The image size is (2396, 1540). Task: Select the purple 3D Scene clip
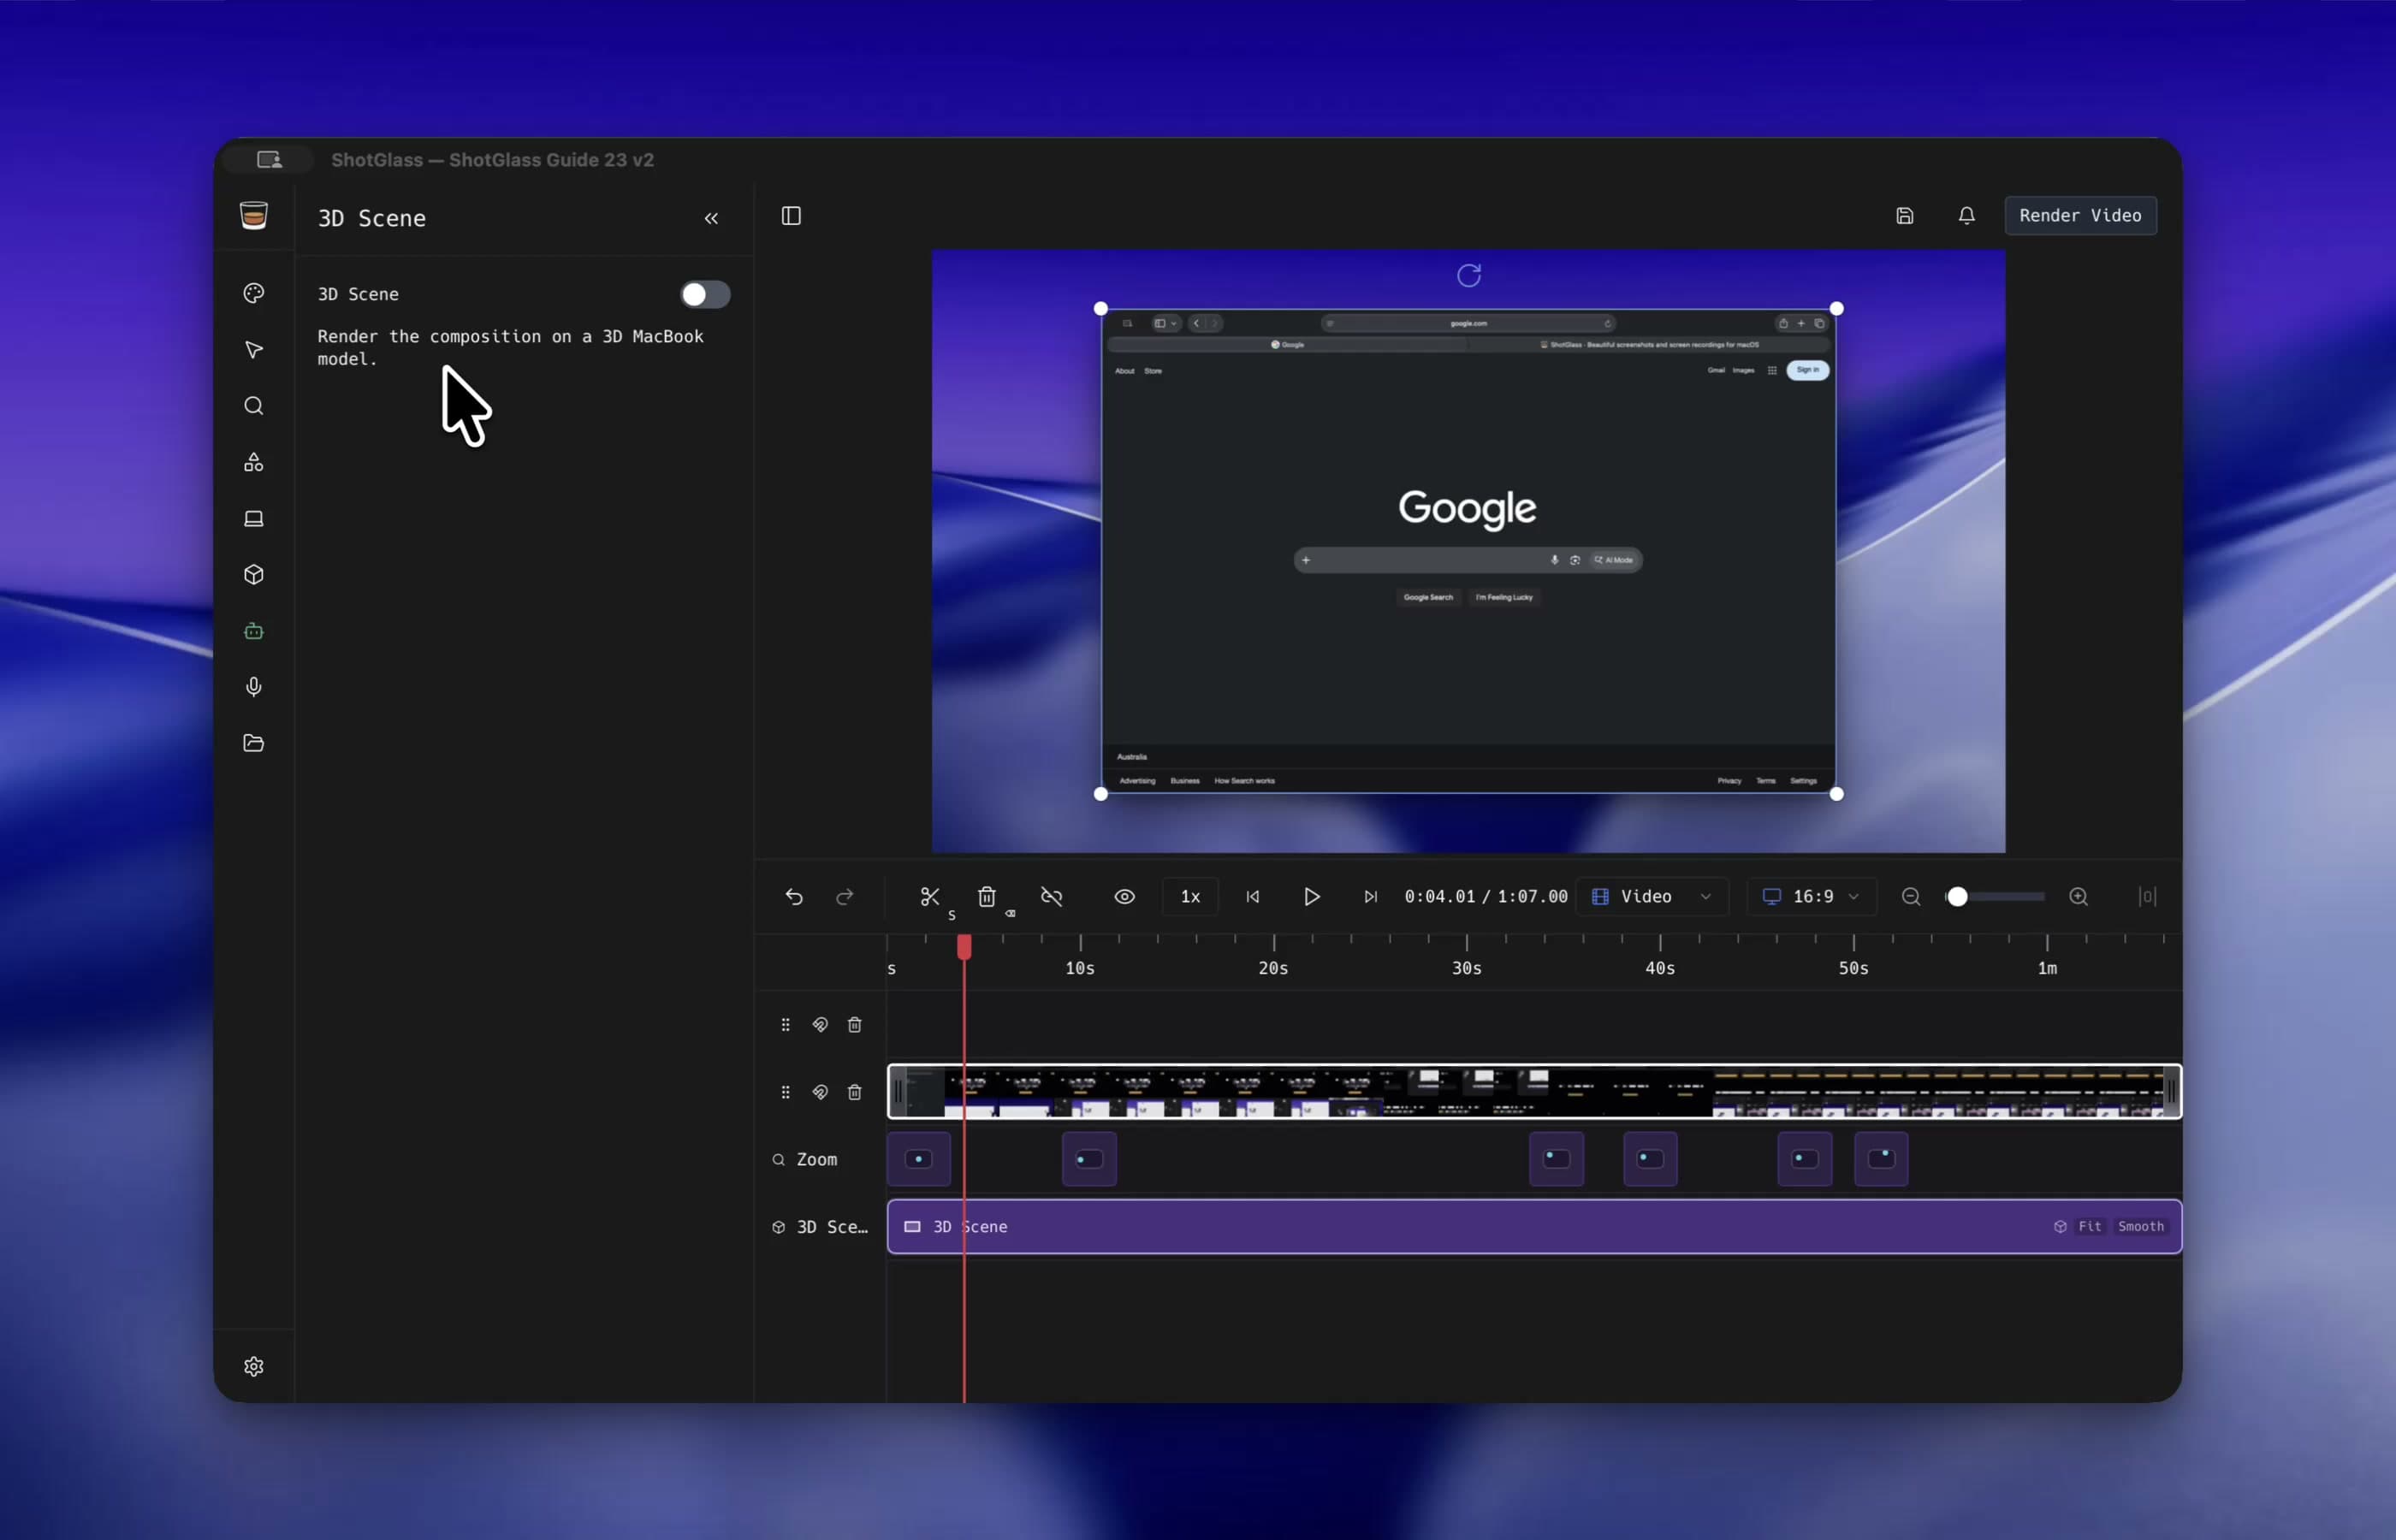click(1534, 1226)
